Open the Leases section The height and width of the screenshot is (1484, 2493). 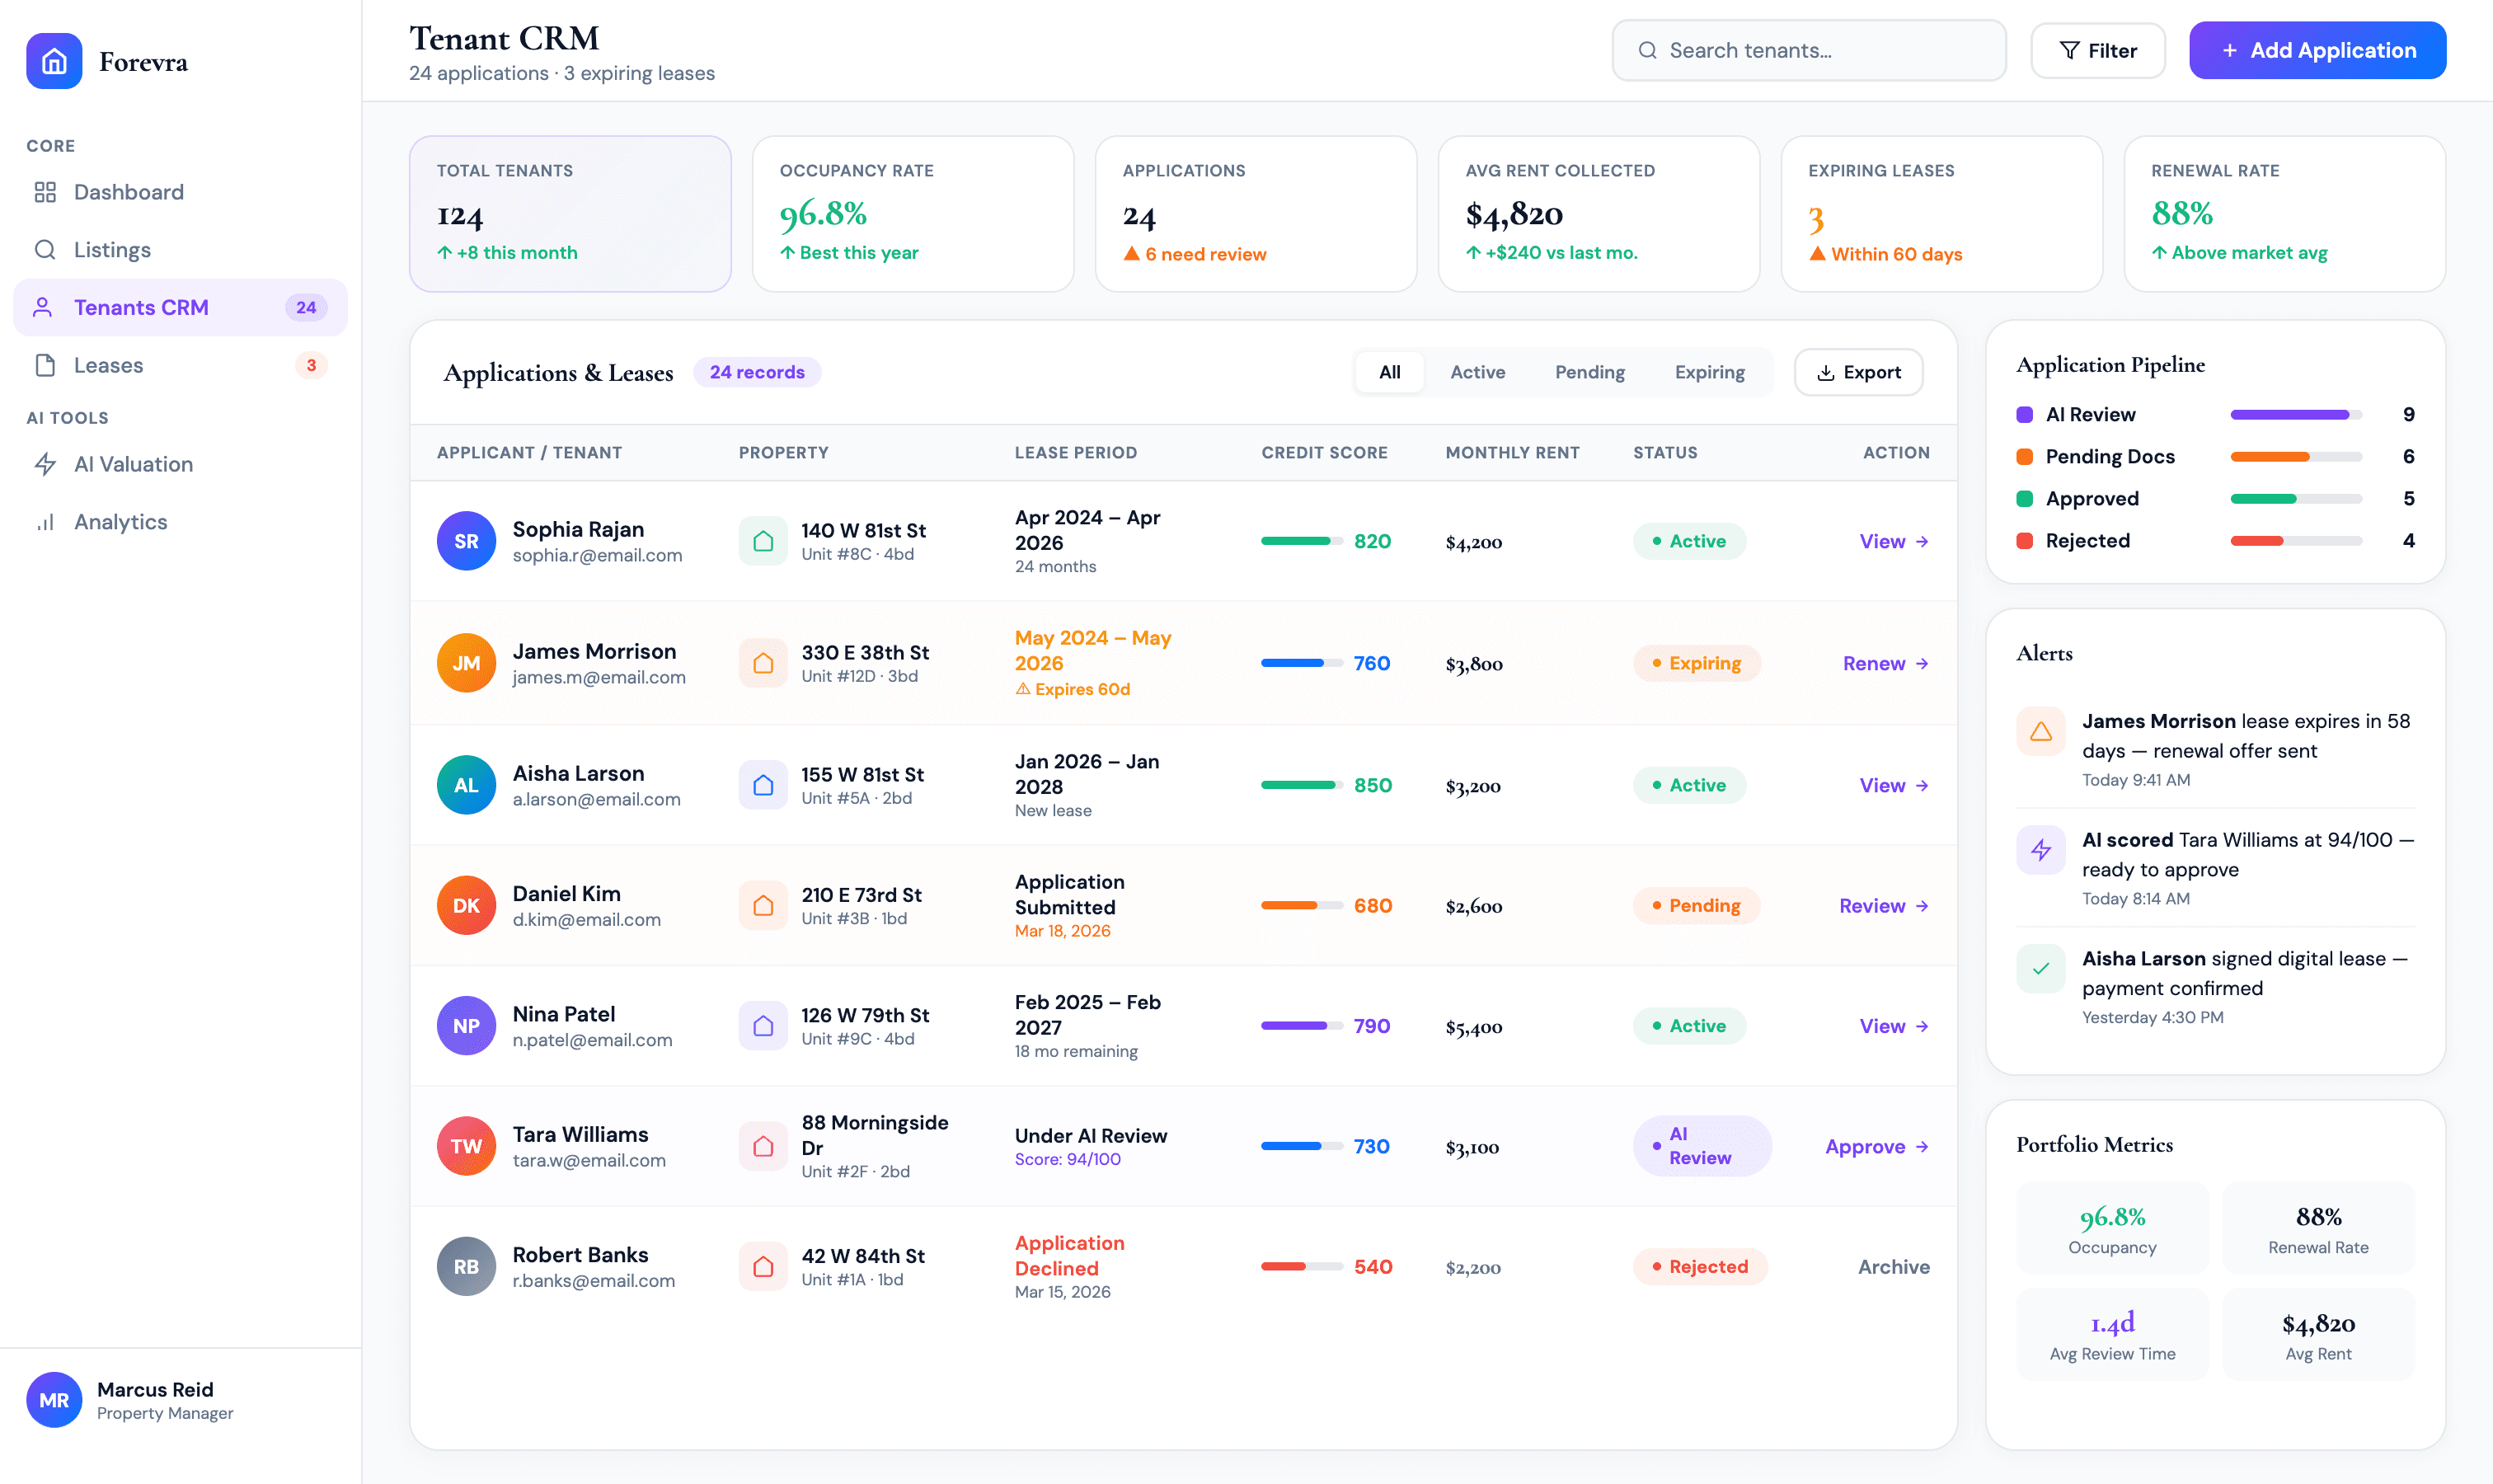pos(108,365)
